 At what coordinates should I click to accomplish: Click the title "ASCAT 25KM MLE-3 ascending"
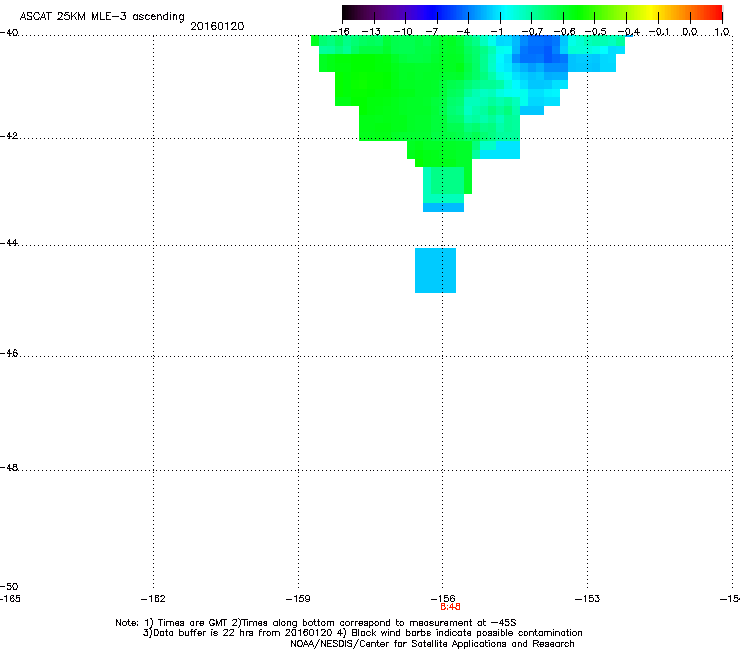102,17
